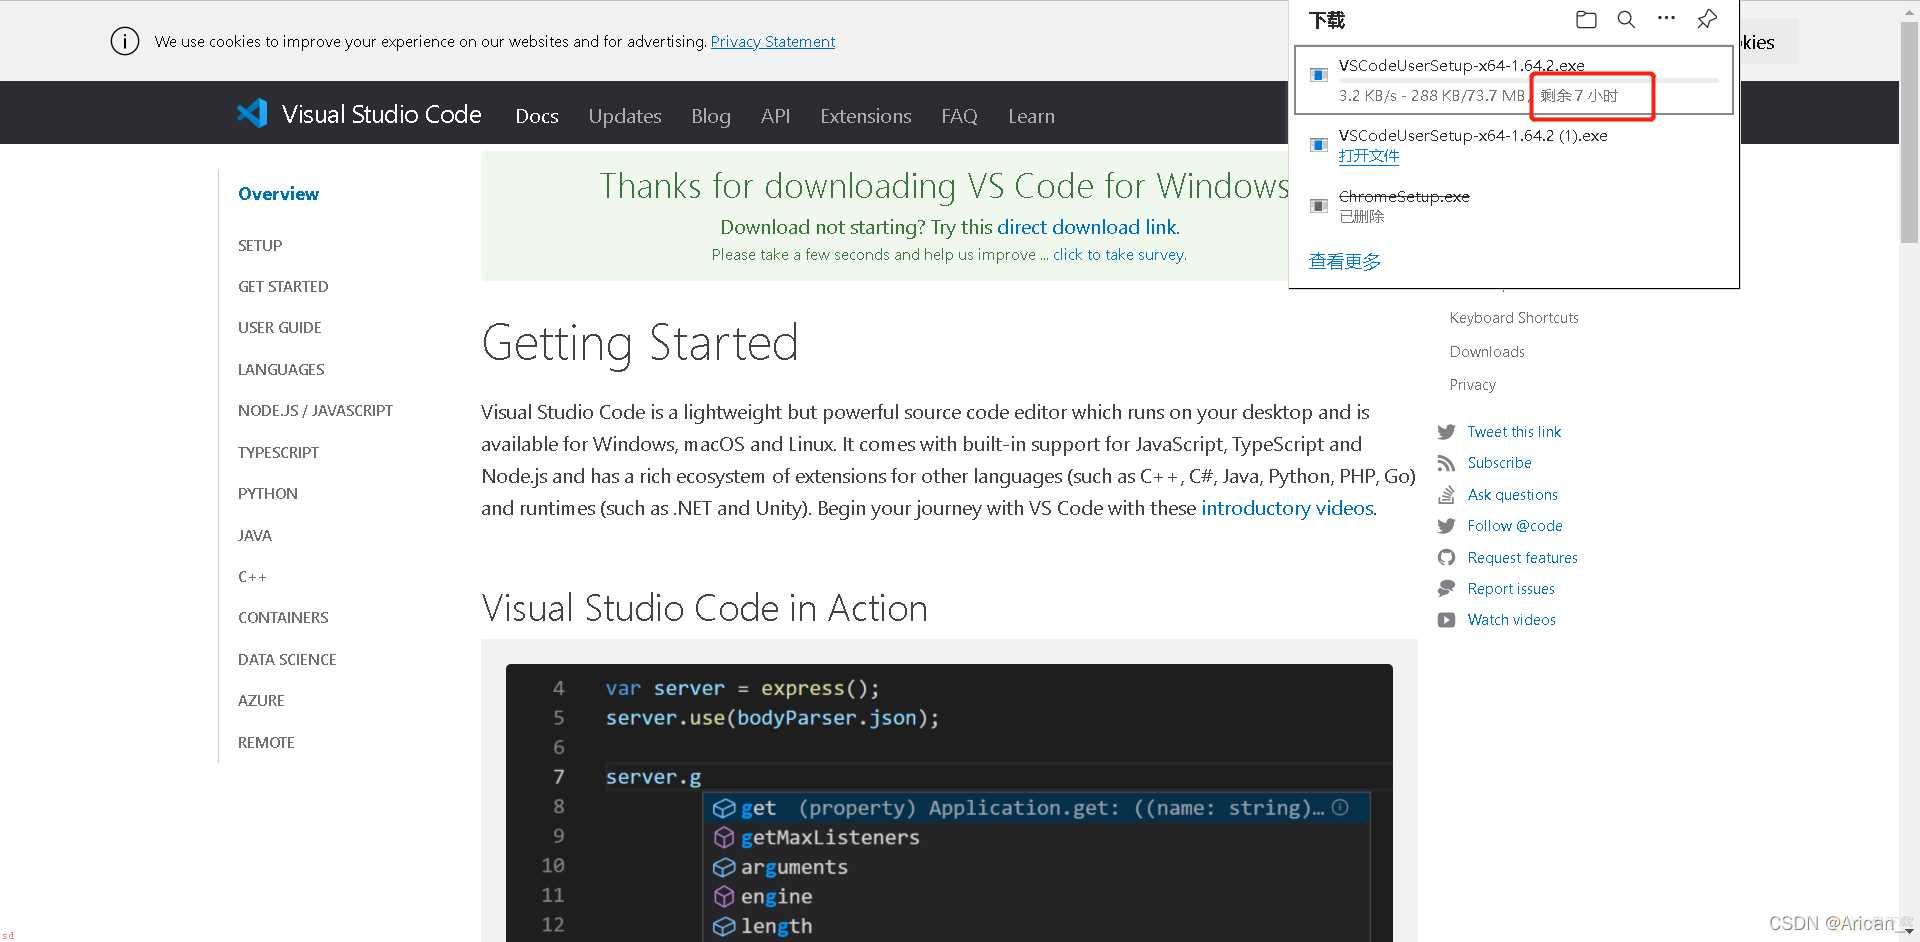
Task: Click download progress bar of VSCodeUserSetup
Action: [x=1528, y=80]
